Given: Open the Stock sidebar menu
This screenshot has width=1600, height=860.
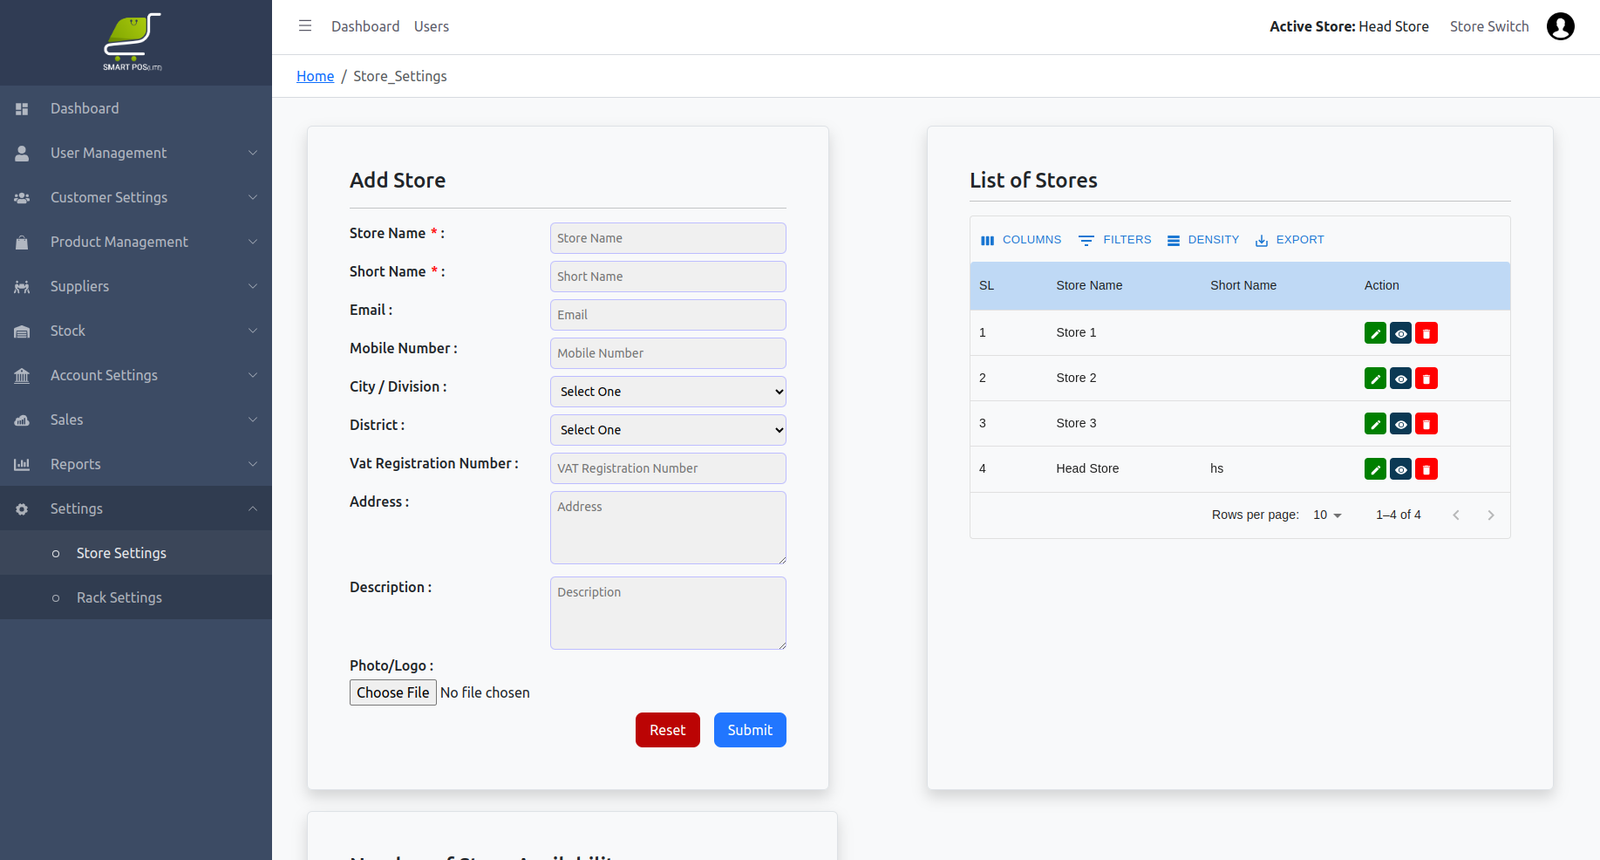Looking at the screenshot, I should 136,331.
